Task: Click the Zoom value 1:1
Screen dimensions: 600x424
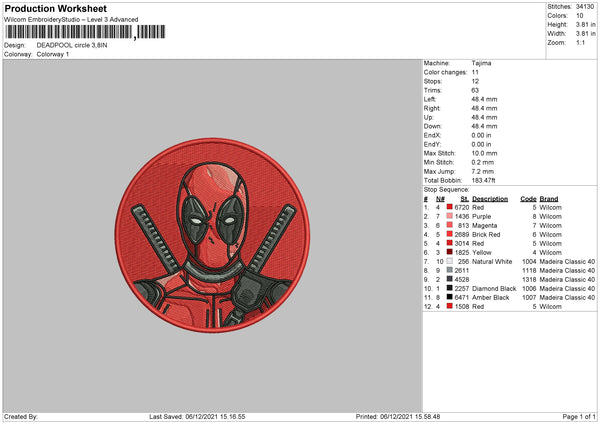Action: pyautogui.click(x=580, y=42)
